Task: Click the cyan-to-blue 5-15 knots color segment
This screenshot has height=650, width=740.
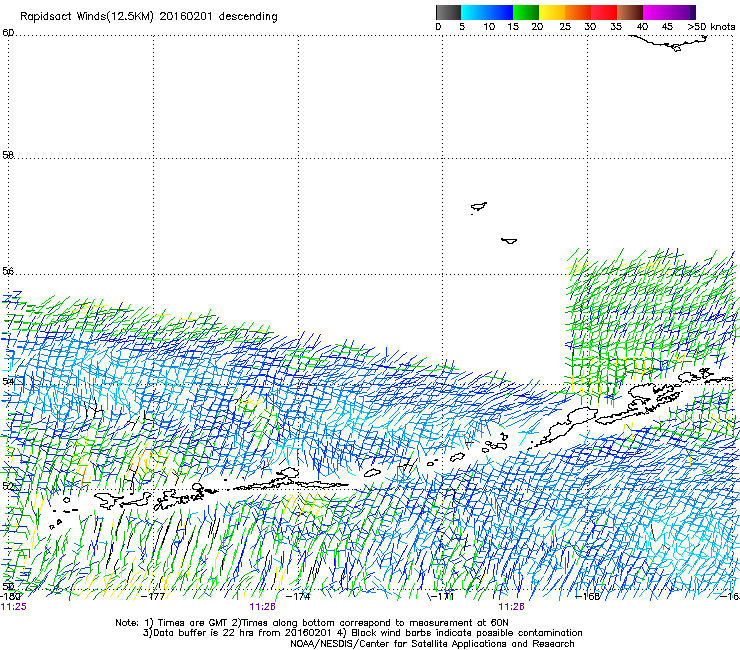Action: [487, 12]
